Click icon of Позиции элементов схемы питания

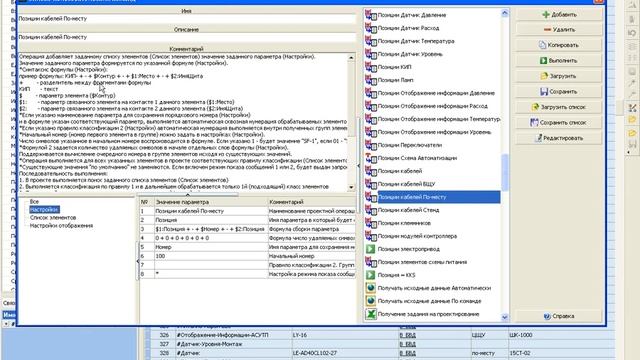tap(371, 262)
